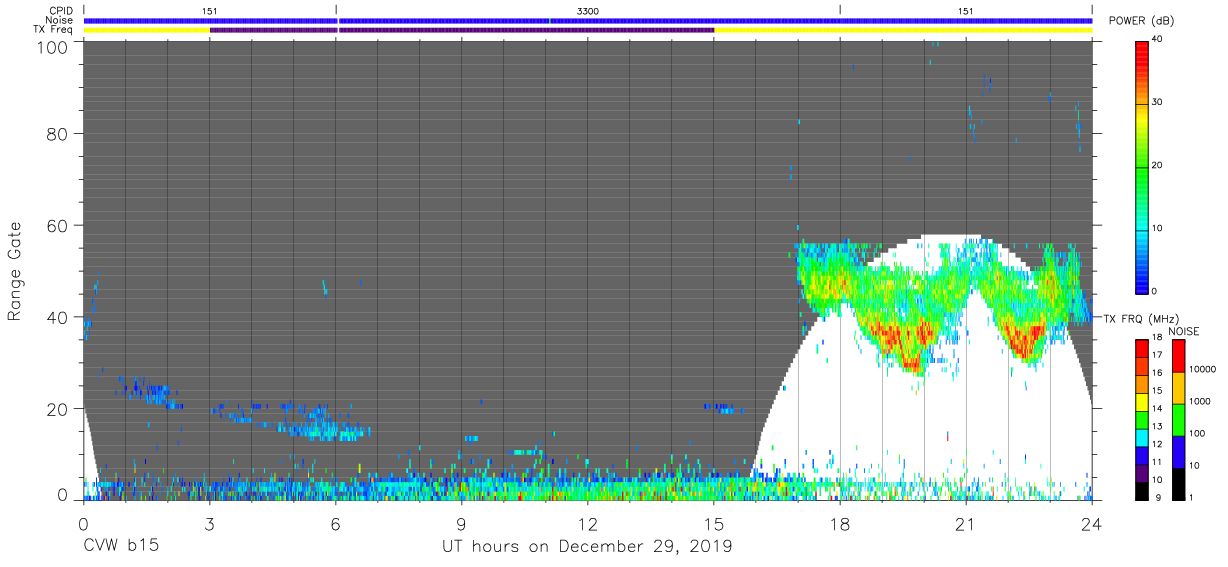Click the red 17-18 MHz swatch in TX FRQ legend

click(1141, 348)
